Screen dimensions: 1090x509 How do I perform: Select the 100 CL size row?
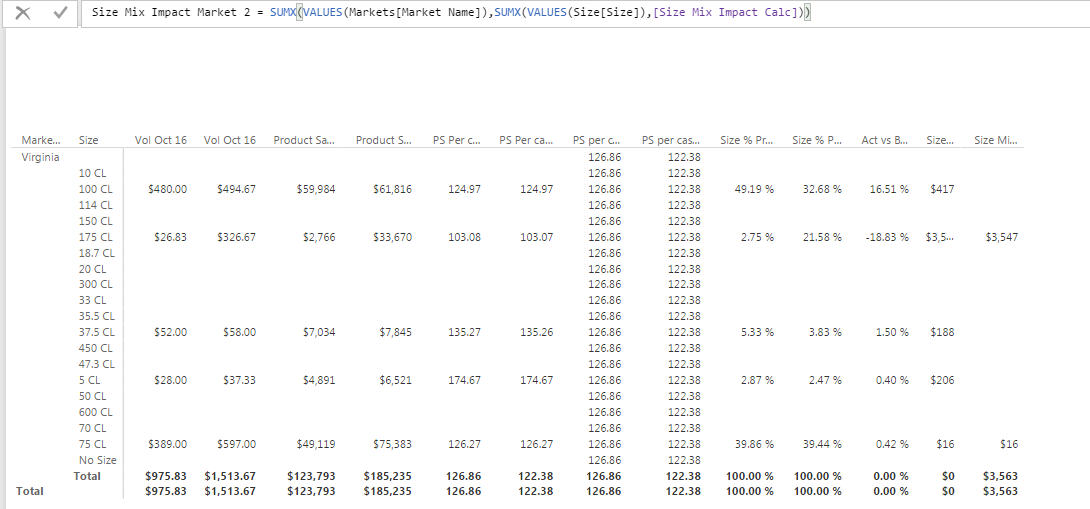(x=95, y=189)
